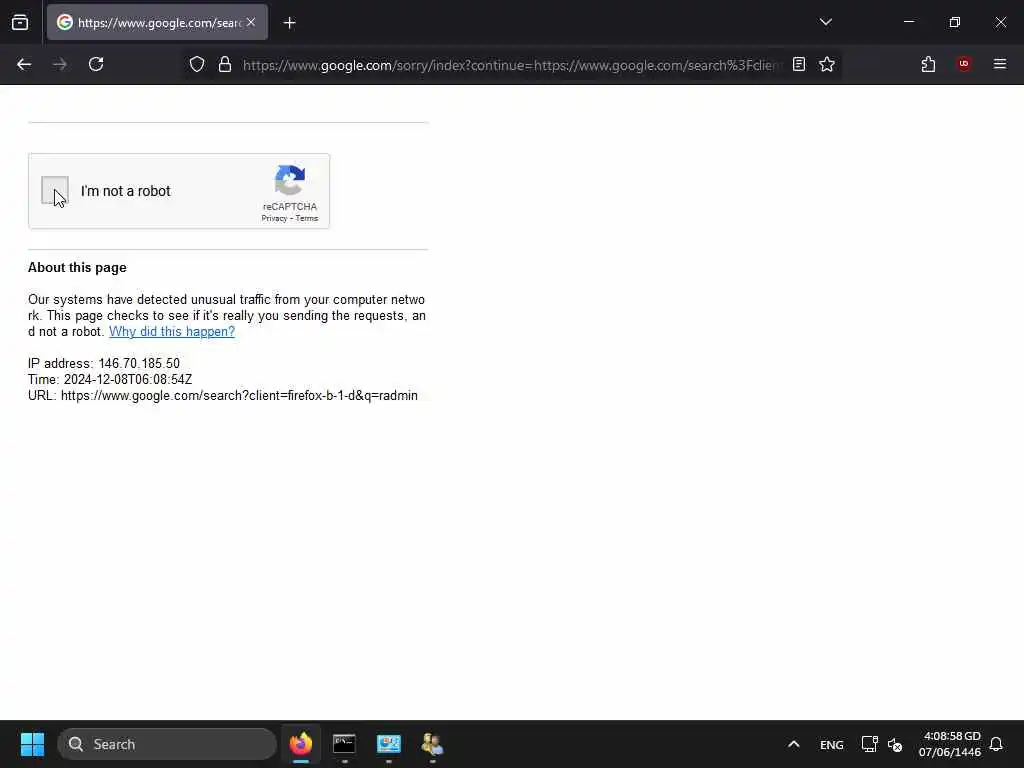Viewport: 1024px width, 768px height.
Task: Minimize the Firefox window
Action: point(908,22)
